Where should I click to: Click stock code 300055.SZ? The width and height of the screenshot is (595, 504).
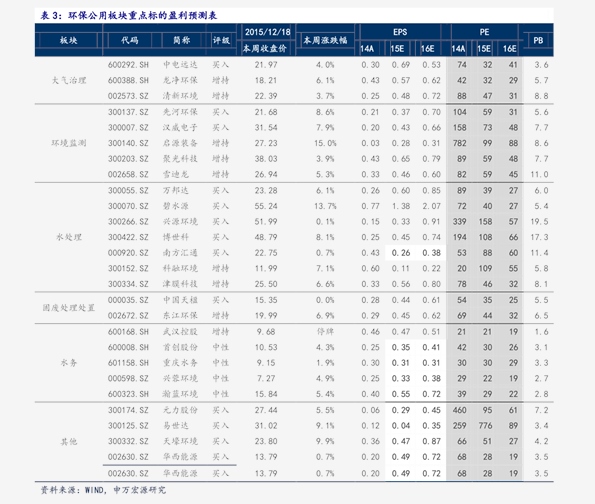point(128,191)
